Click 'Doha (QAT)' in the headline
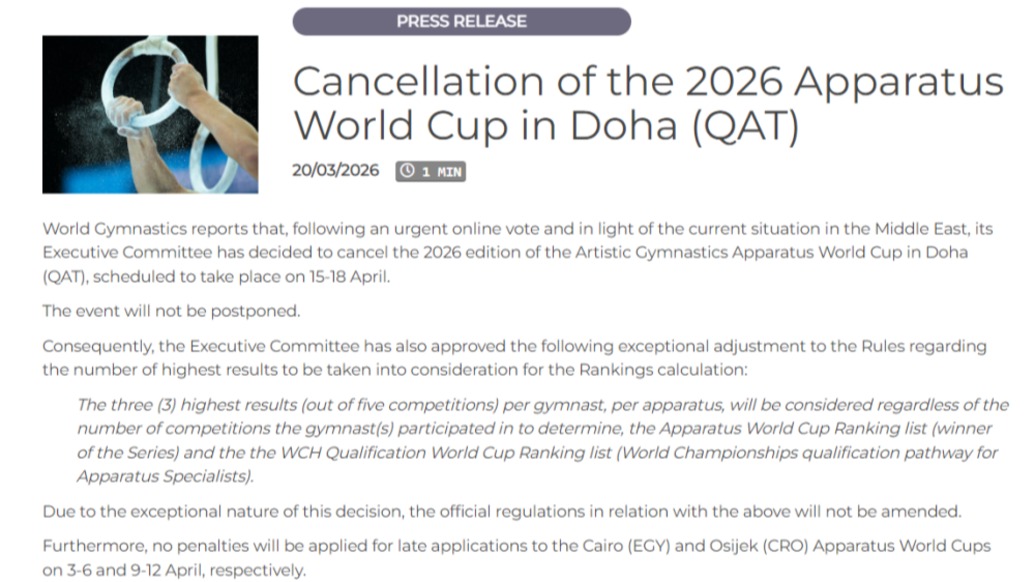 (x=684, y=125)
